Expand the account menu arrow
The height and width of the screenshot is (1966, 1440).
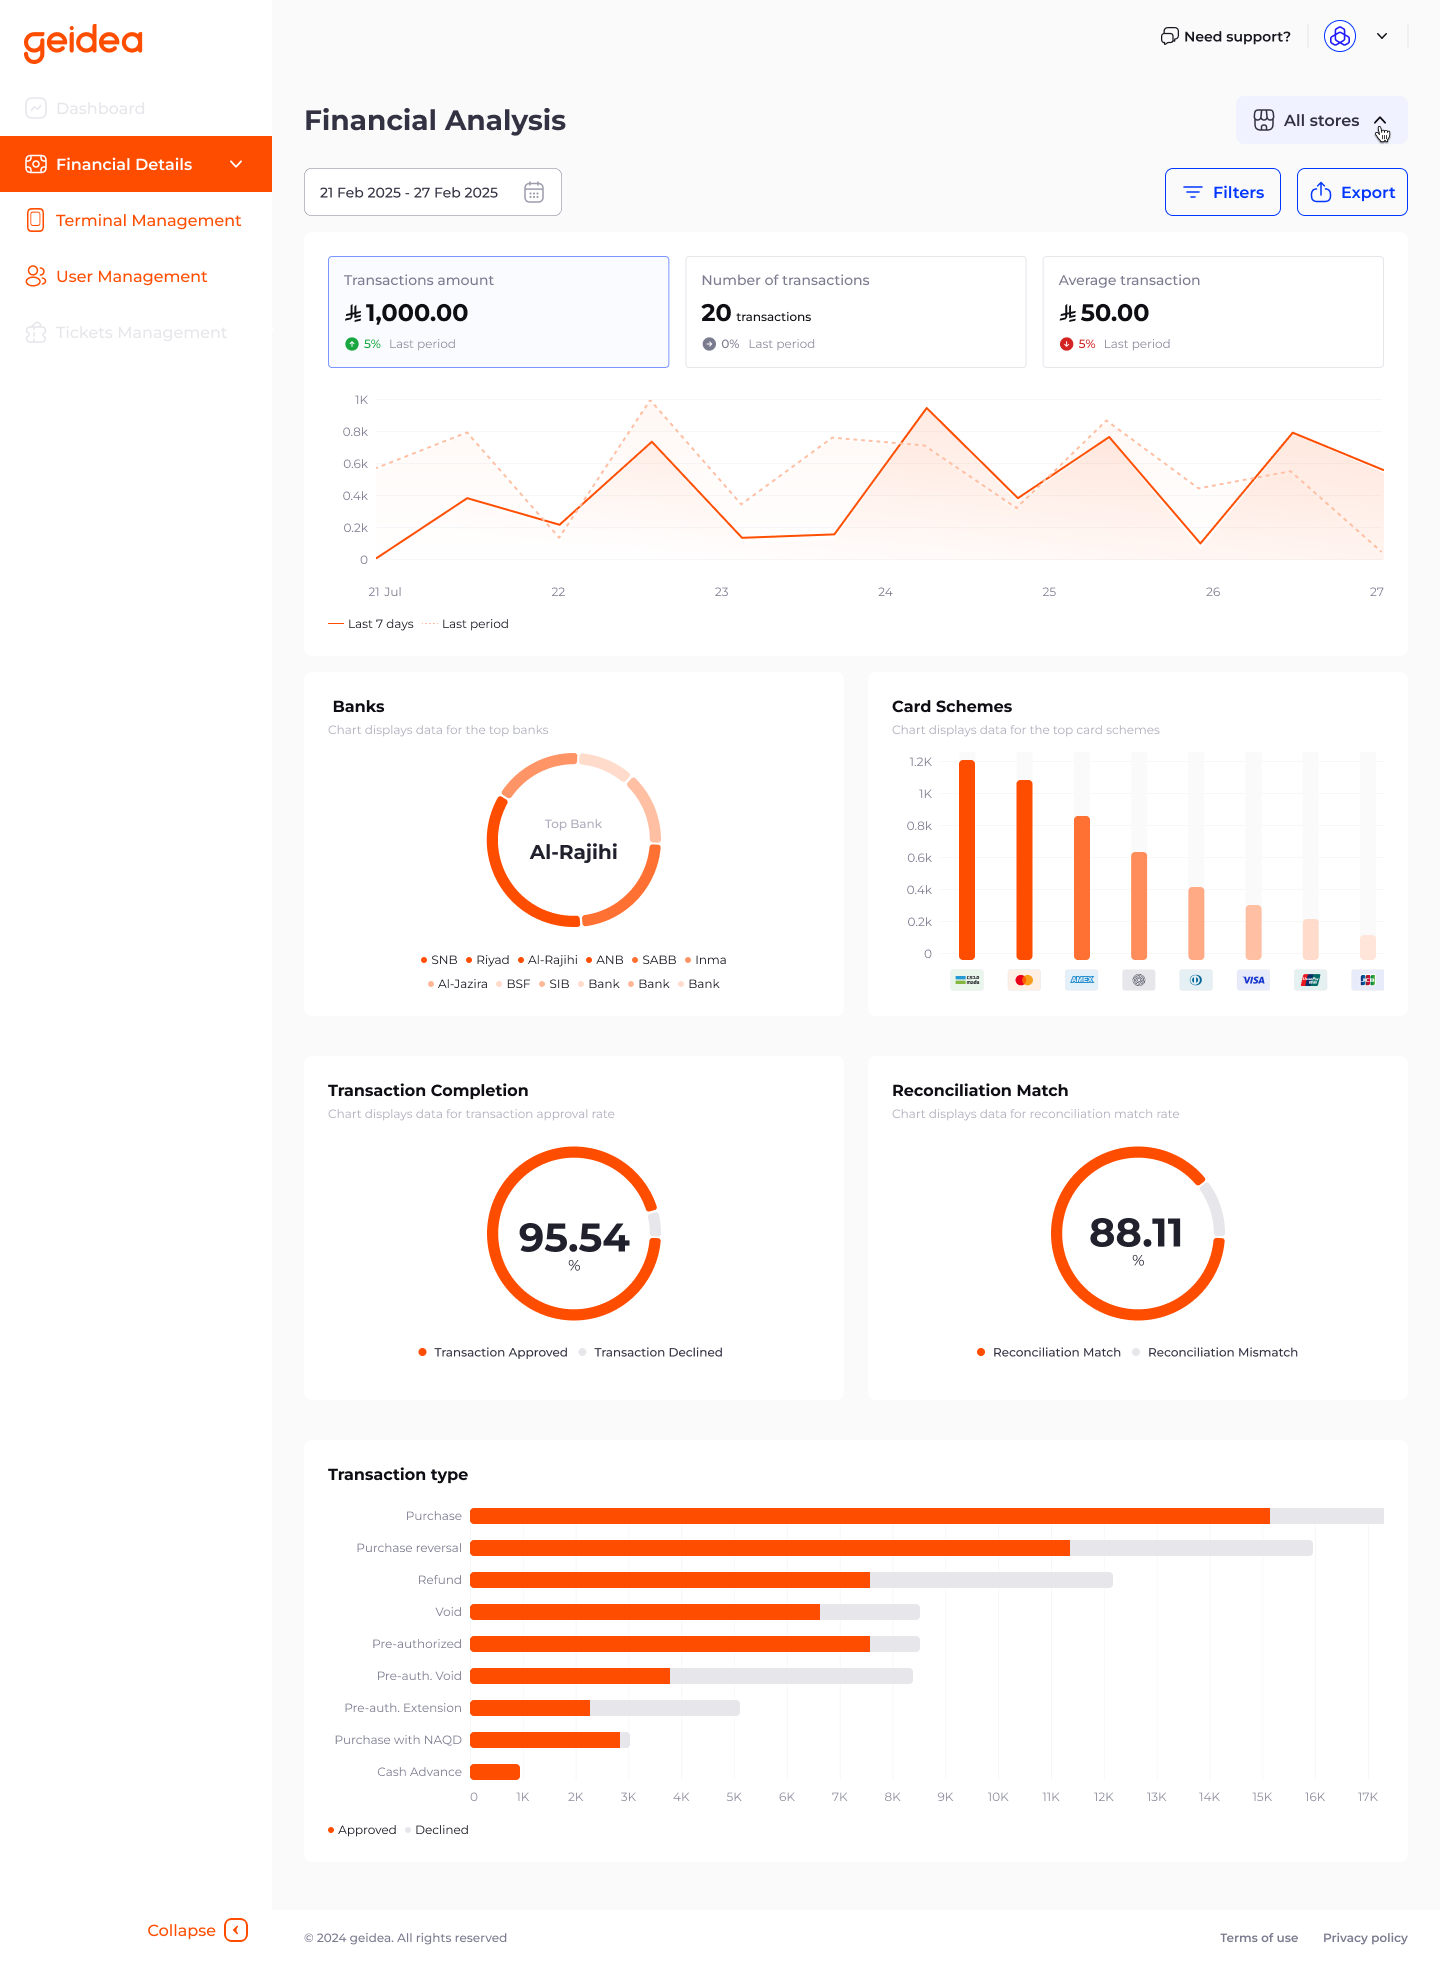(x=1382, y=36)
